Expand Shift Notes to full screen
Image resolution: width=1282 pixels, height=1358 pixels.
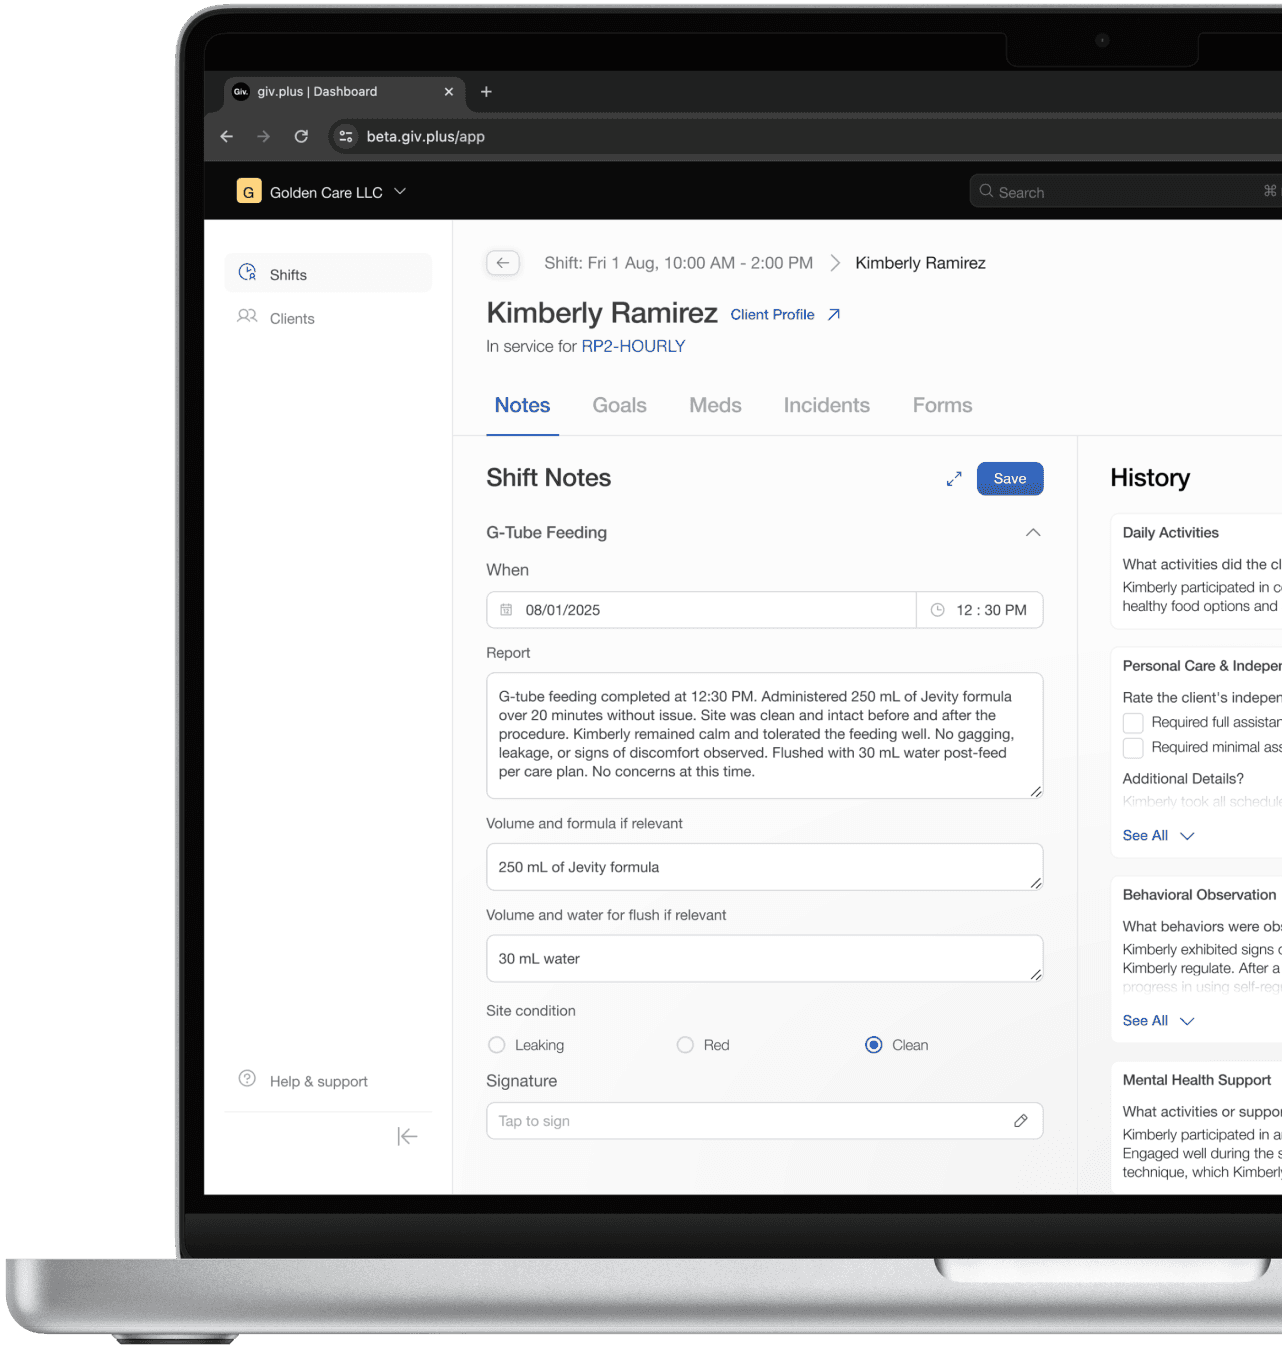[954, 479]
